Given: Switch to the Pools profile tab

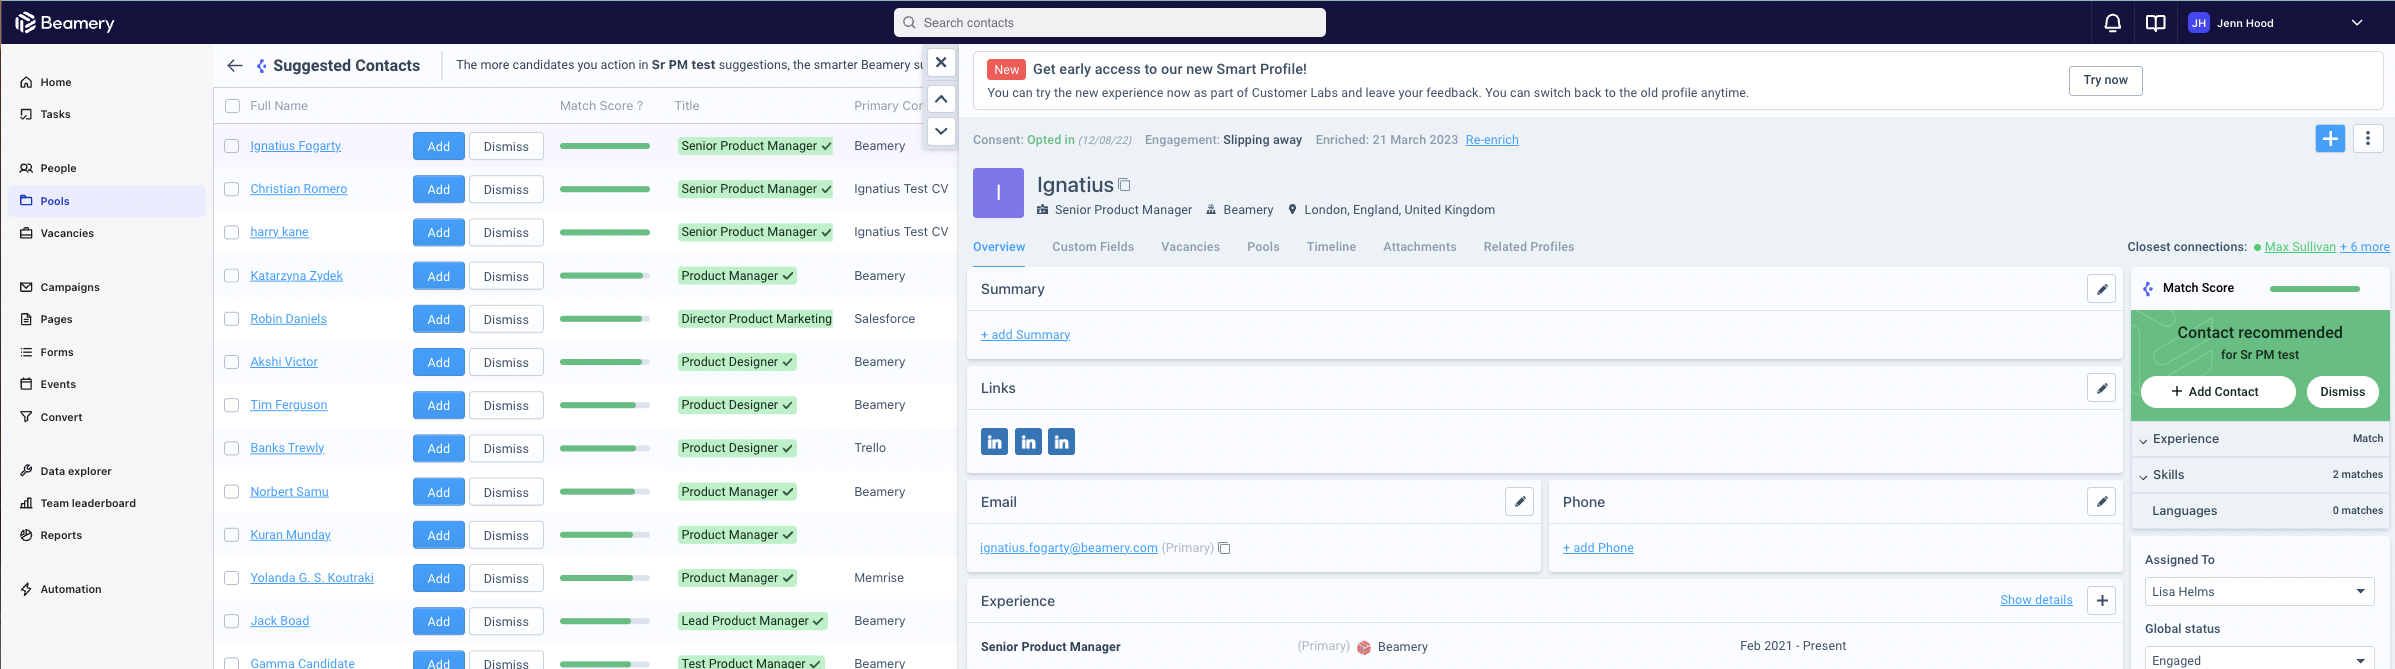Looking at the screenshot, I should tap(1263, 247).
